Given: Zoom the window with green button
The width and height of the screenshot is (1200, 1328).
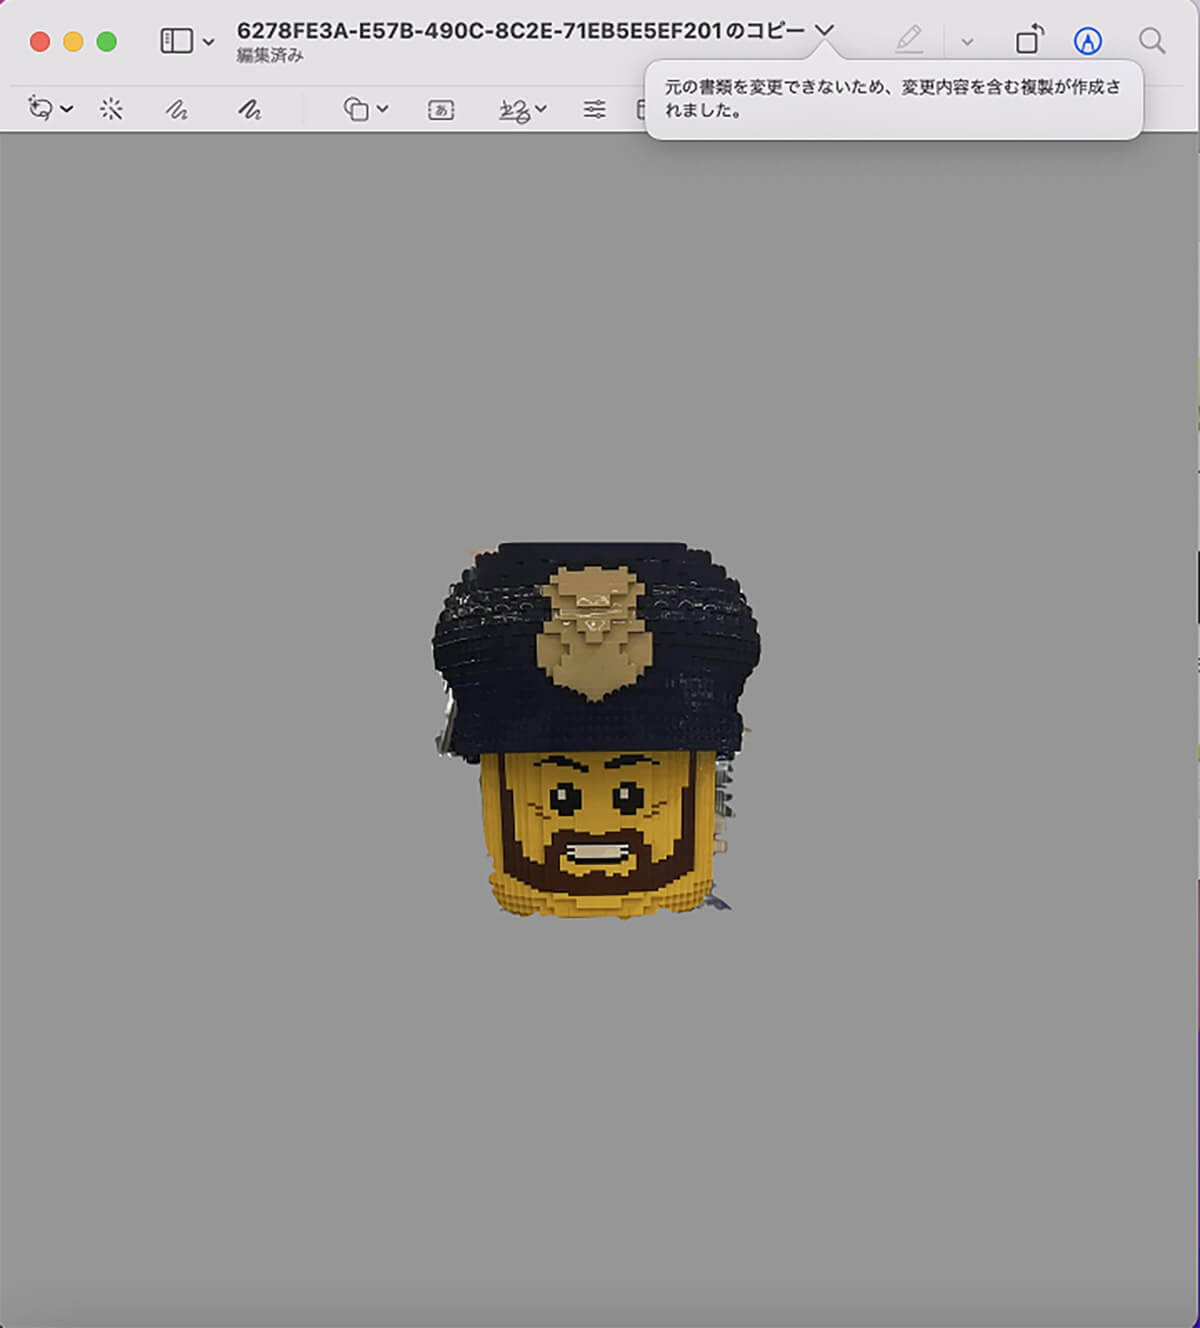Looking at the screenshot, I should [106, 42].
